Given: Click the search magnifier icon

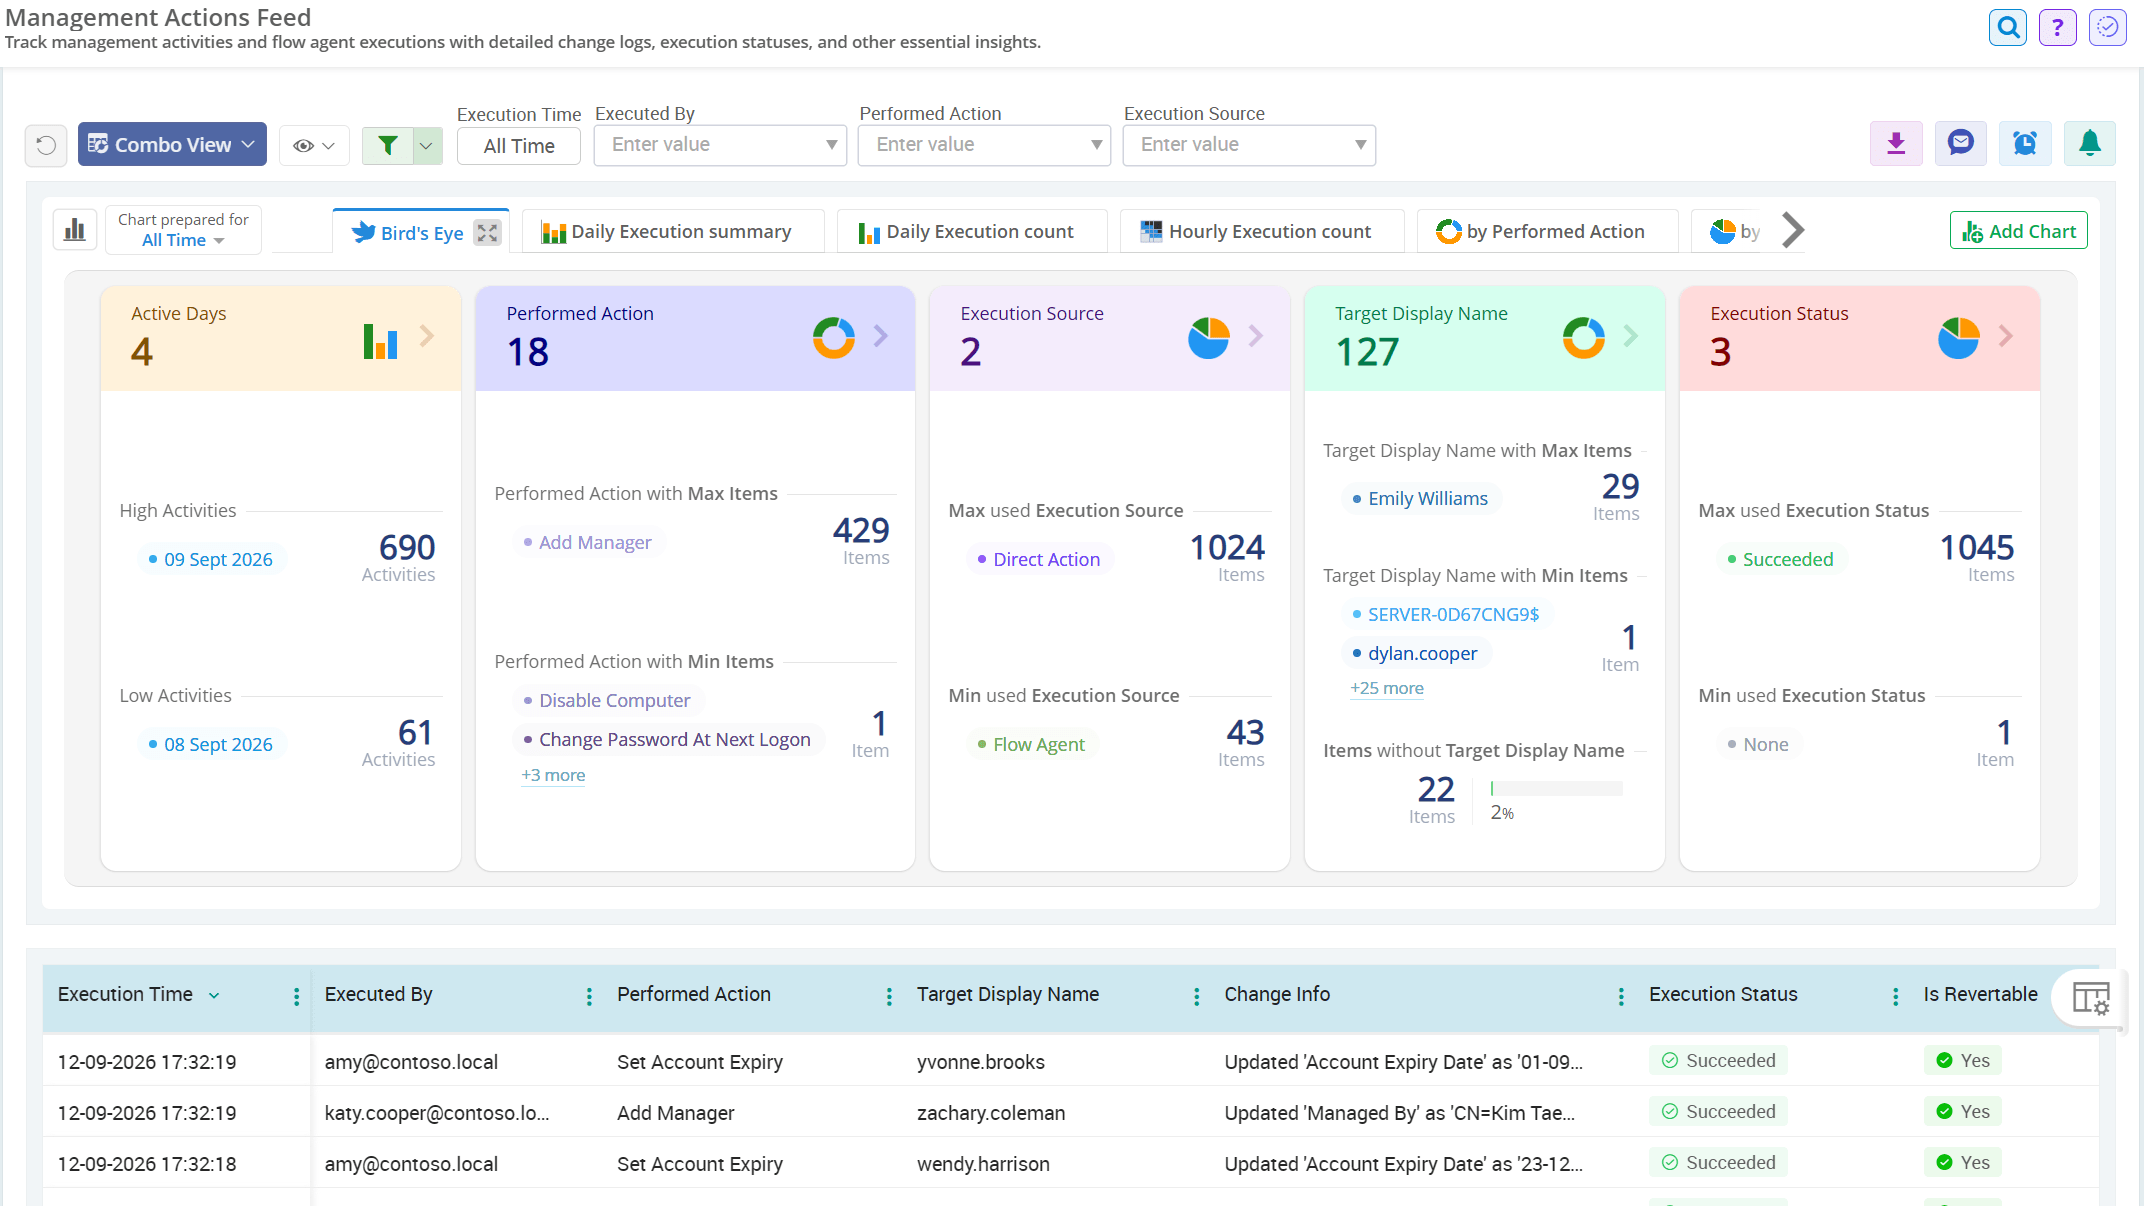Looking at the screenshot, I should (x=2007, y=27).
